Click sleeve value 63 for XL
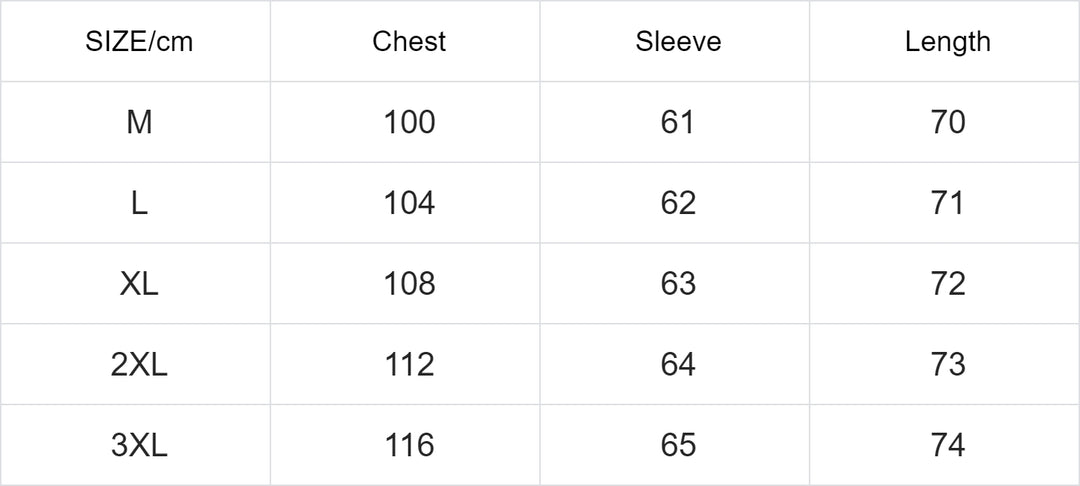The image size is (1080, 486). [678, 284]
